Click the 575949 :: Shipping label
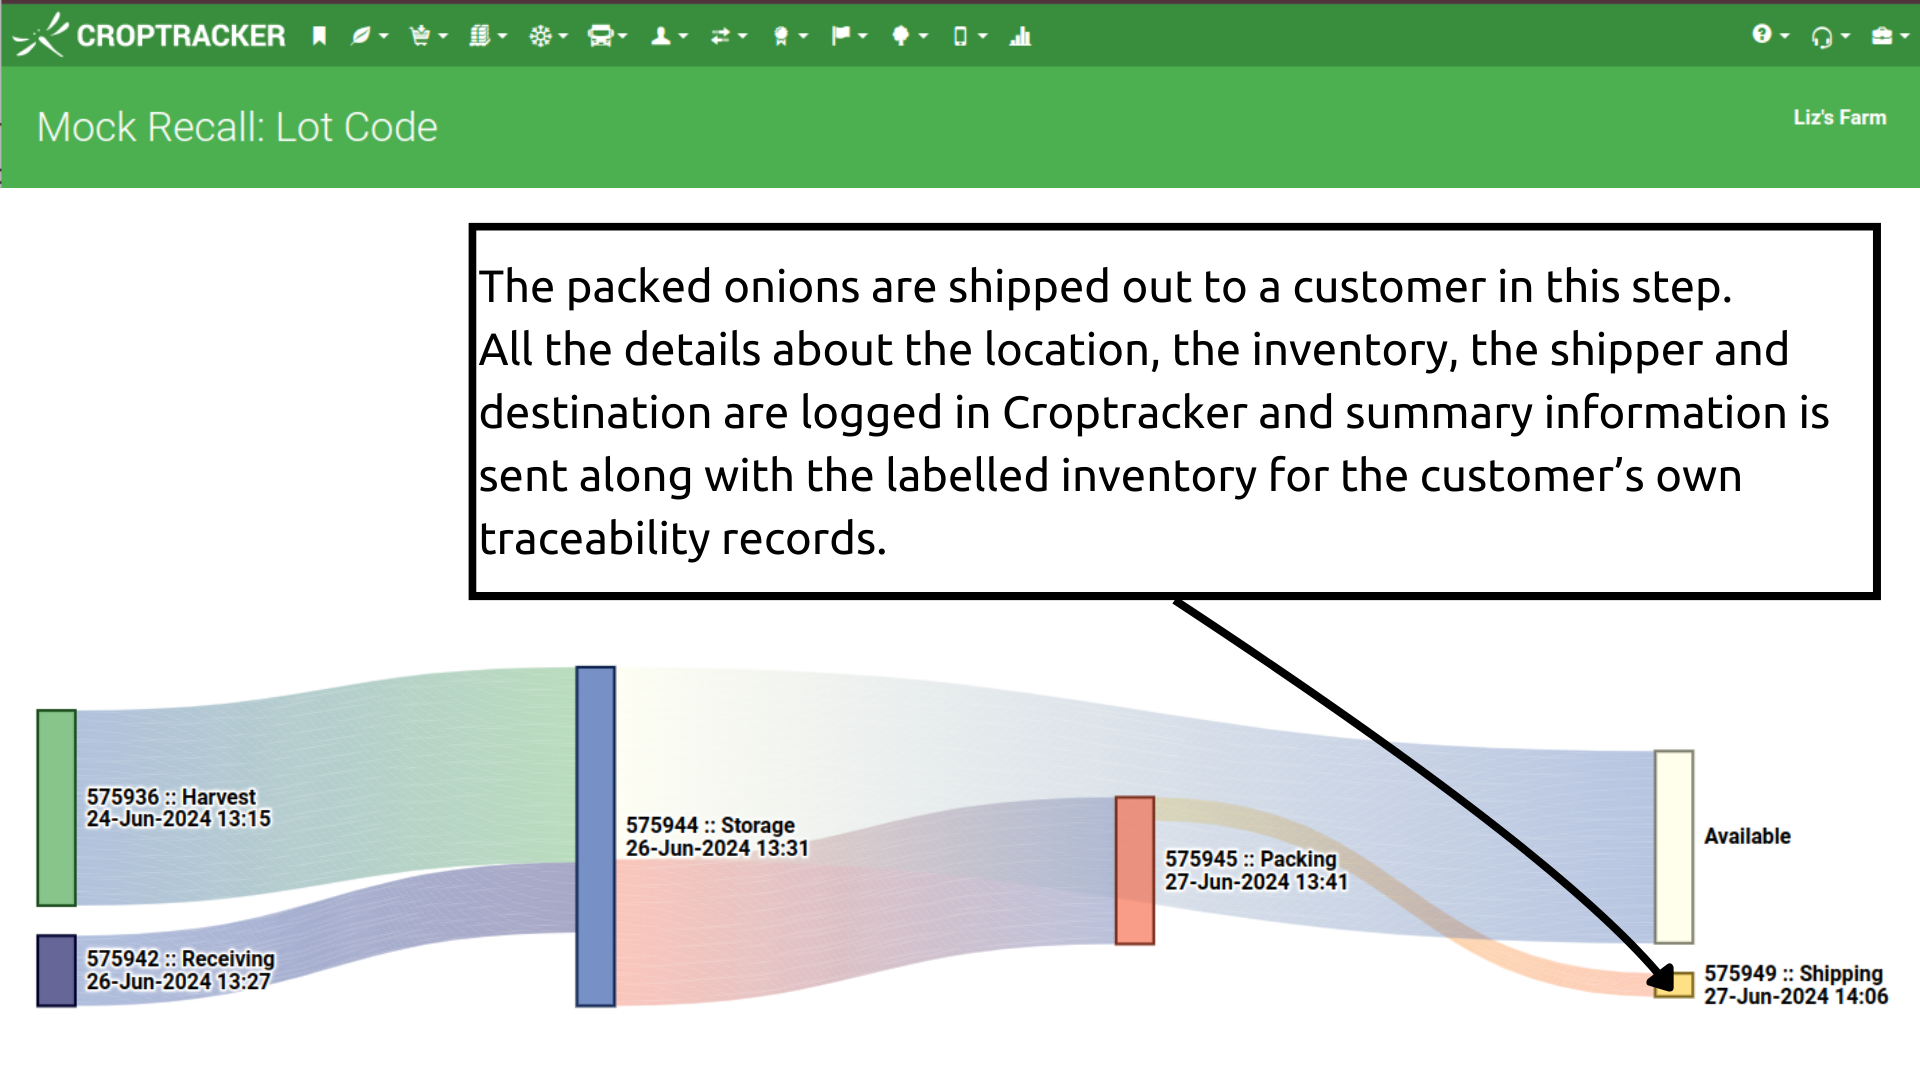This screenshot has height=1080, width=1920. click(1793, 973)
